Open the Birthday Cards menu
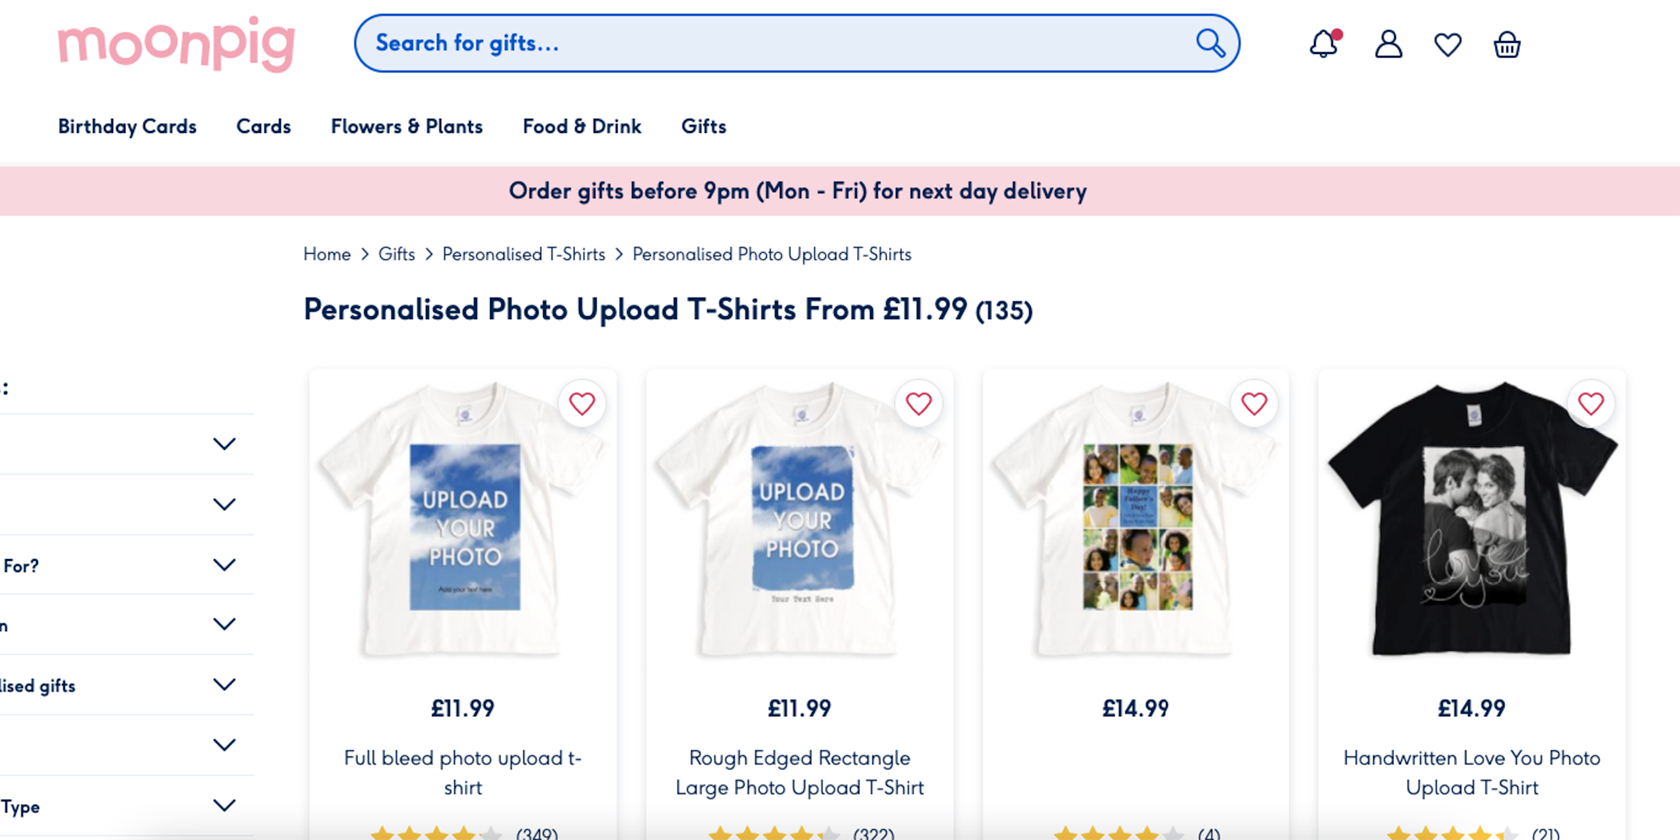 coord(127,127)
